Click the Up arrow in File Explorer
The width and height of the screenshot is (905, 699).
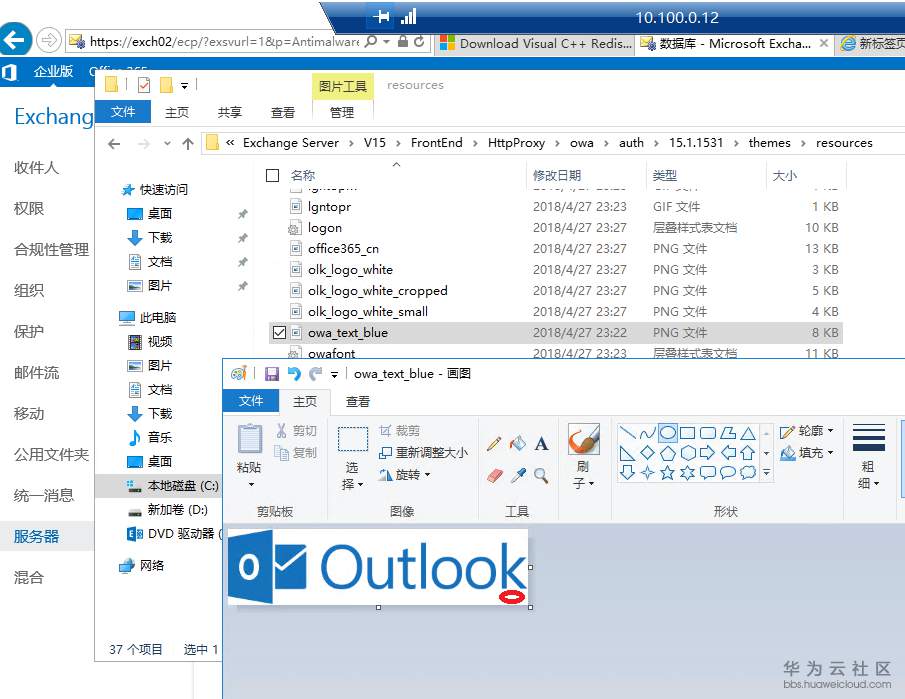click(188, 144)
